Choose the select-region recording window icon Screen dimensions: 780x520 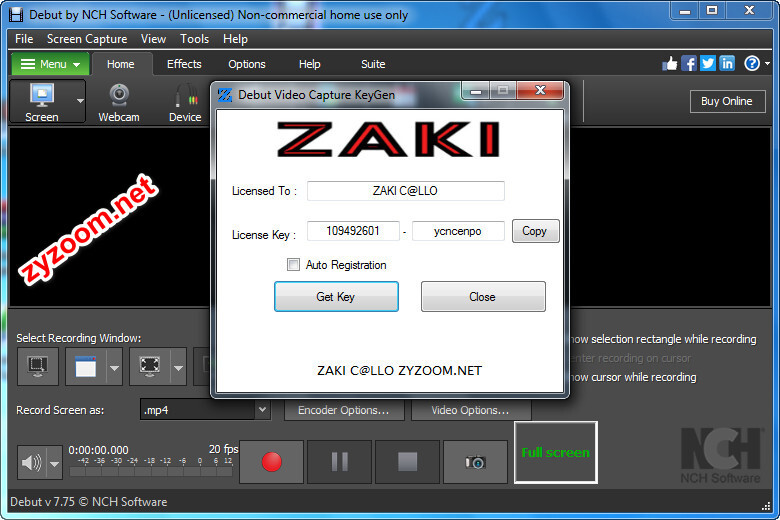38,367
